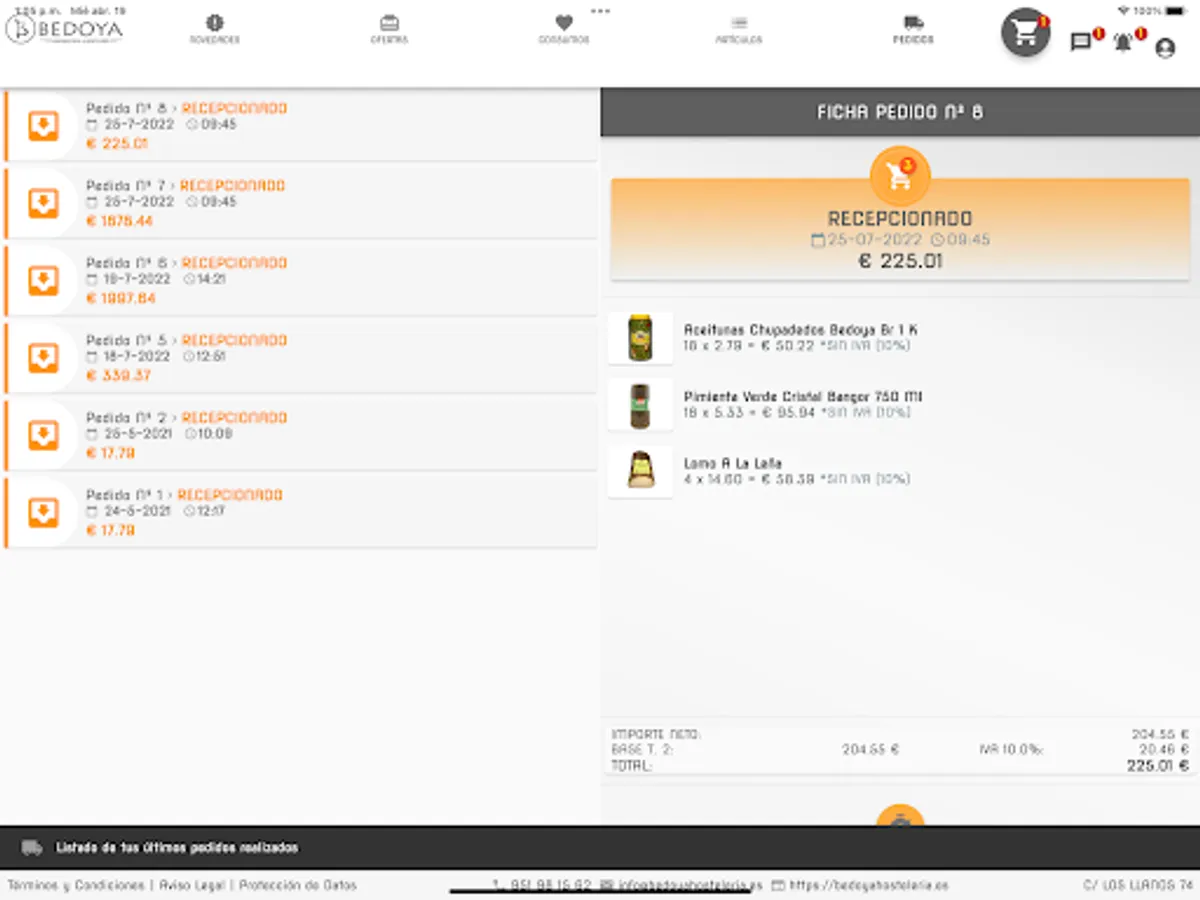The height and width of the screenshot is (900, 1200).
Task: Open the notifications bell
Action: click(x=1123, y=43)
